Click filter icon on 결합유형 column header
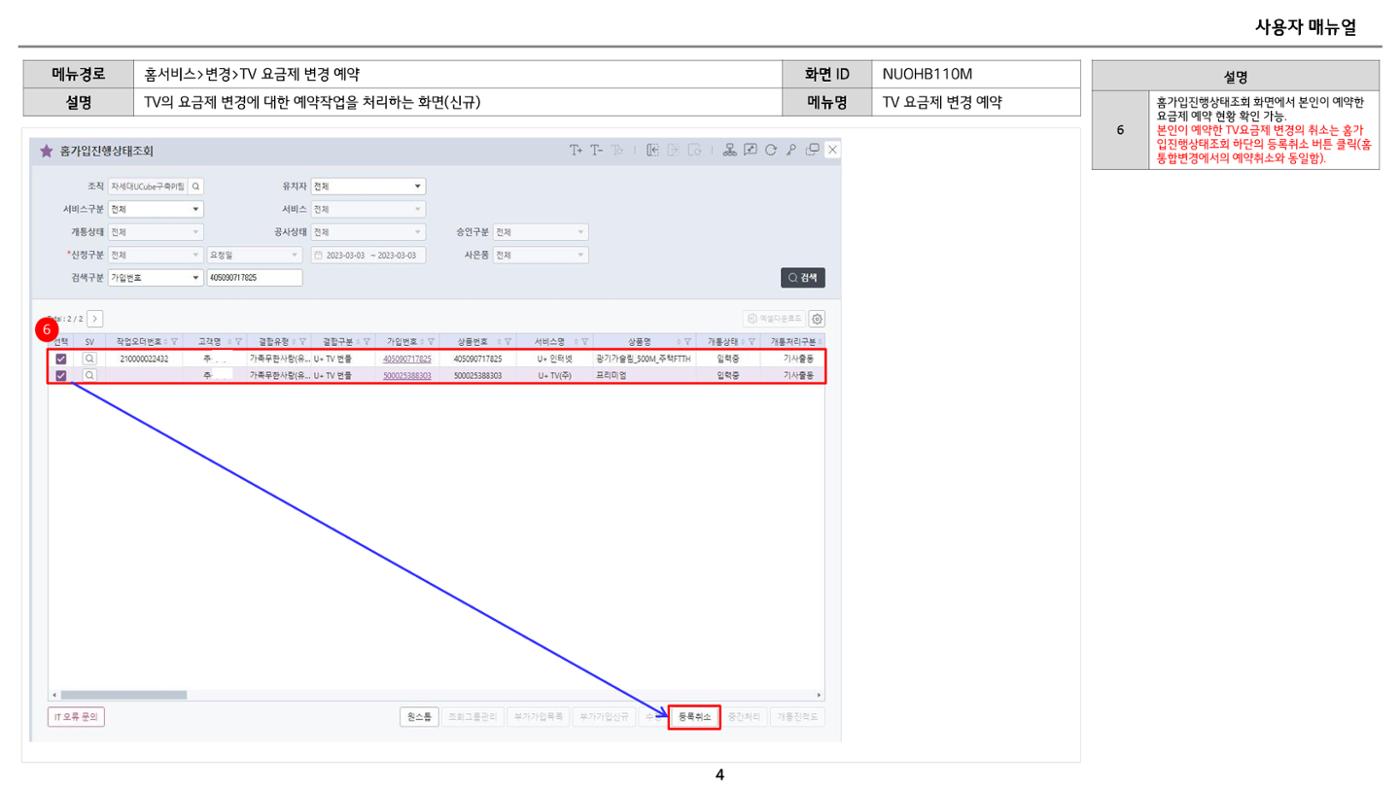The width and height of the screenshot is (1400, 788). 303,341
